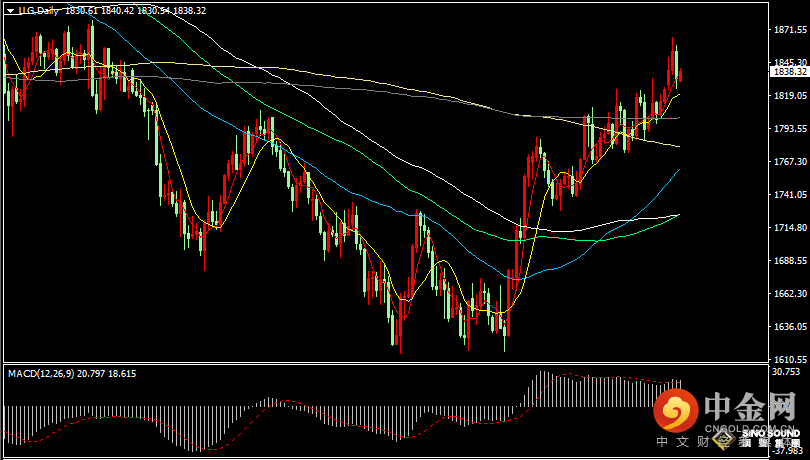Click the dropdown triangle beside LLG Daily
This screenshot has width=810, height=460.
9,10
